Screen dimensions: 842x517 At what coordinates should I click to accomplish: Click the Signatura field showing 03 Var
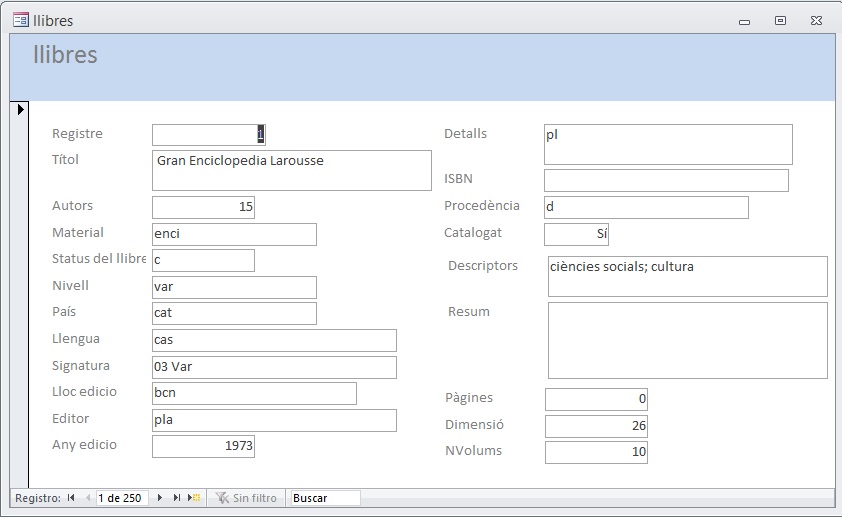(x=274, y=367)
